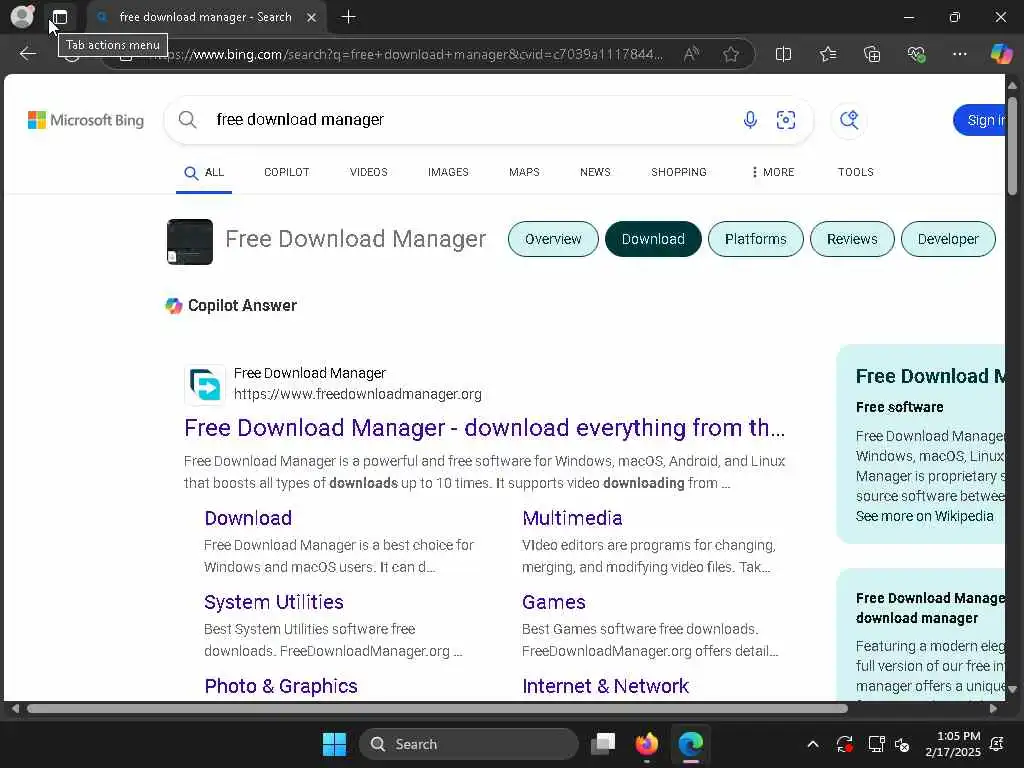This screenshot has height=768, width=1024.
Task: Switch to the VIDEOS tab
Action: [368, 172]
